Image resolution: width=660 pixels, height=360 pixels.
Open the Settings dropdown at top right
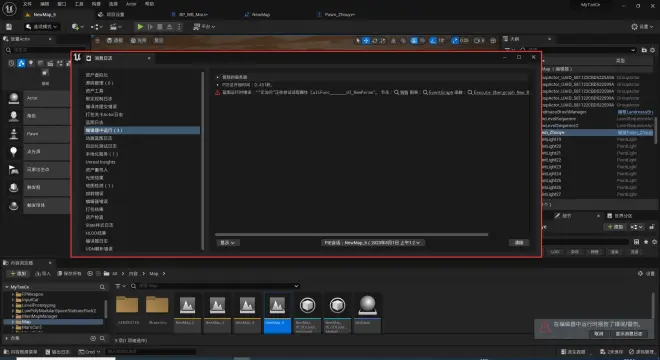click(x=642, y=27)
